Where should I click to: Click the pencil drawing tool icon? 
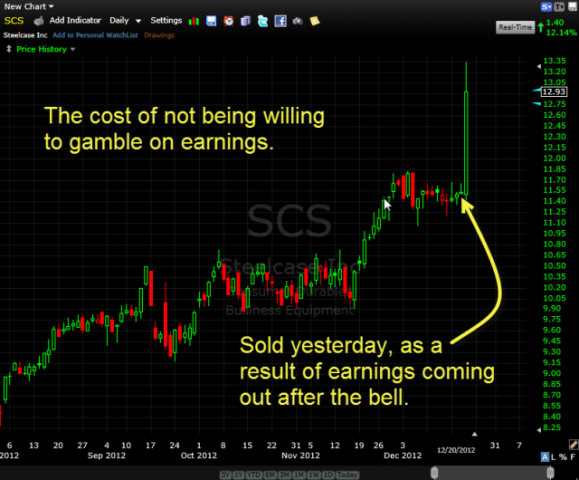[x=573, y=444]
